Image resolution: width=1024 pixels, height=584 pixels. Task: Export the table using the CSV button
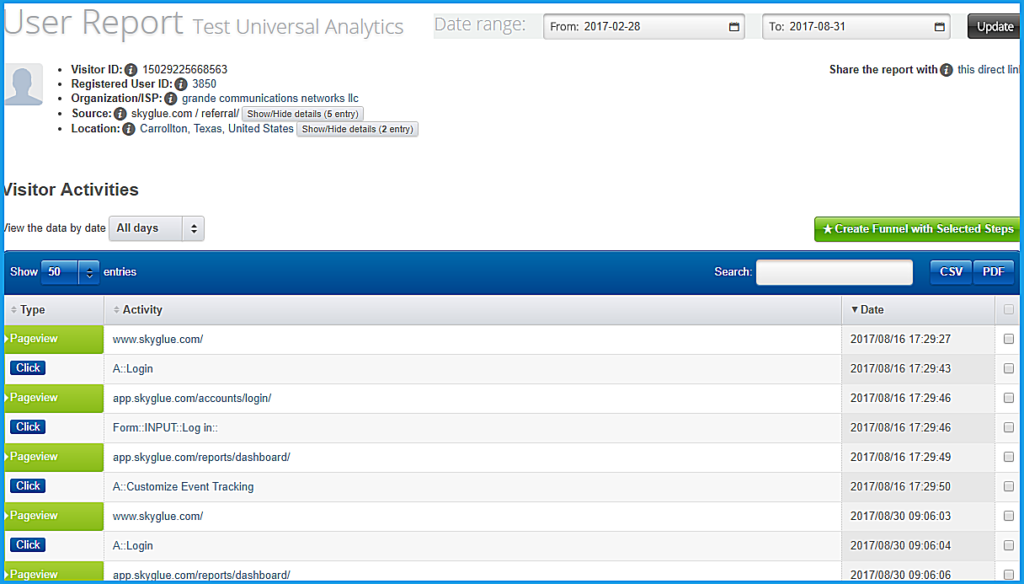(950, 272)
